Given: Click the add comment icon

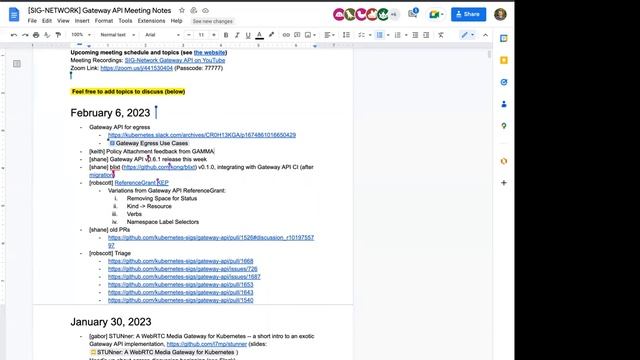Looking at the screenshot, I should tap(297, 35).
